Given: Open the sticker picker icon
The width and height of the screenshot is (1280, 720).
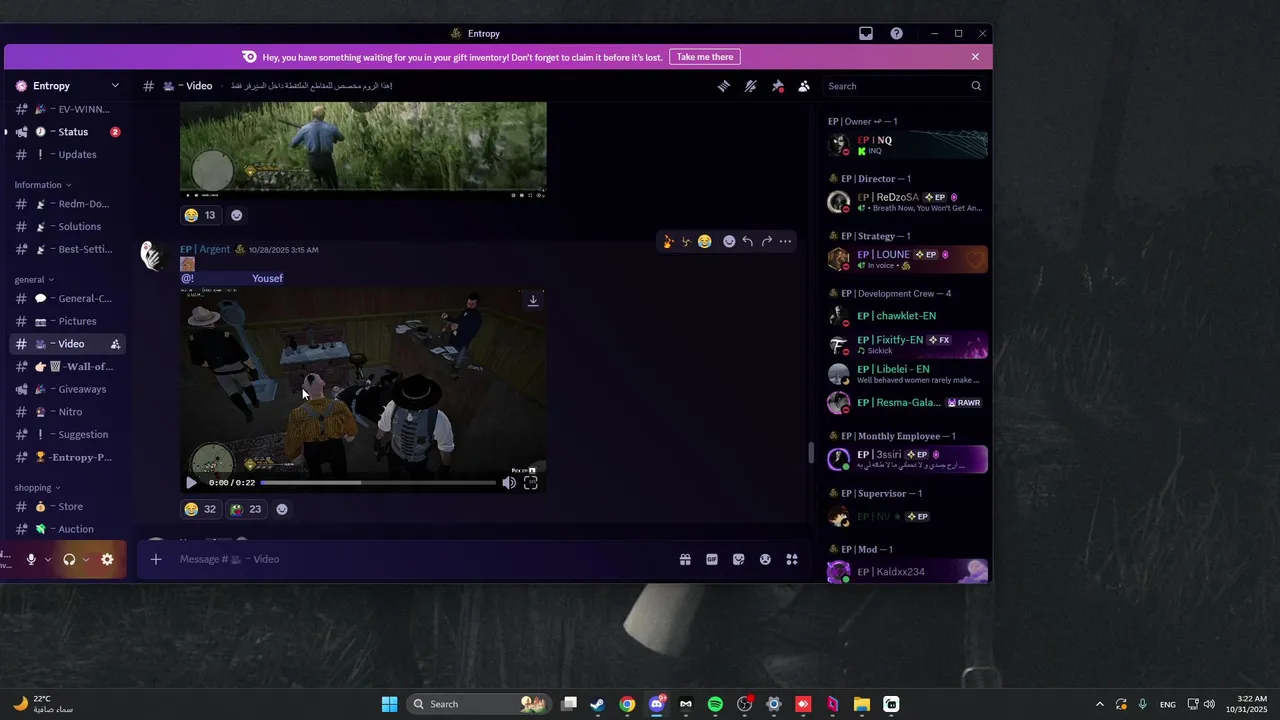Looking at the screenshot, I should pos(738,560).
